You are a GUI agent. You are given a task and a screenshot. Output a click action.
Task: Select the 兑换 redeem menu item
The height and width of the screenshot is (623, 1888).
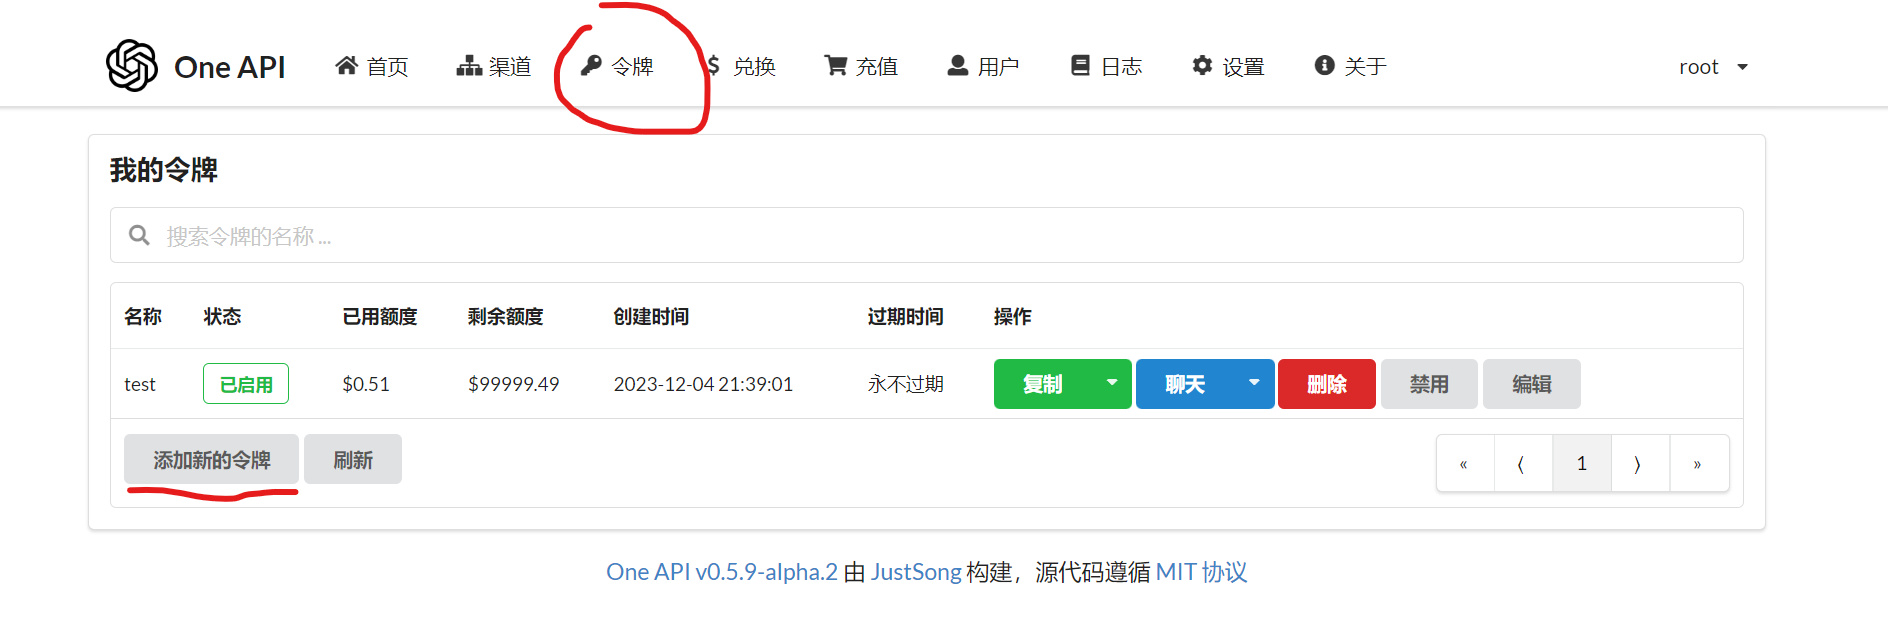741,66
